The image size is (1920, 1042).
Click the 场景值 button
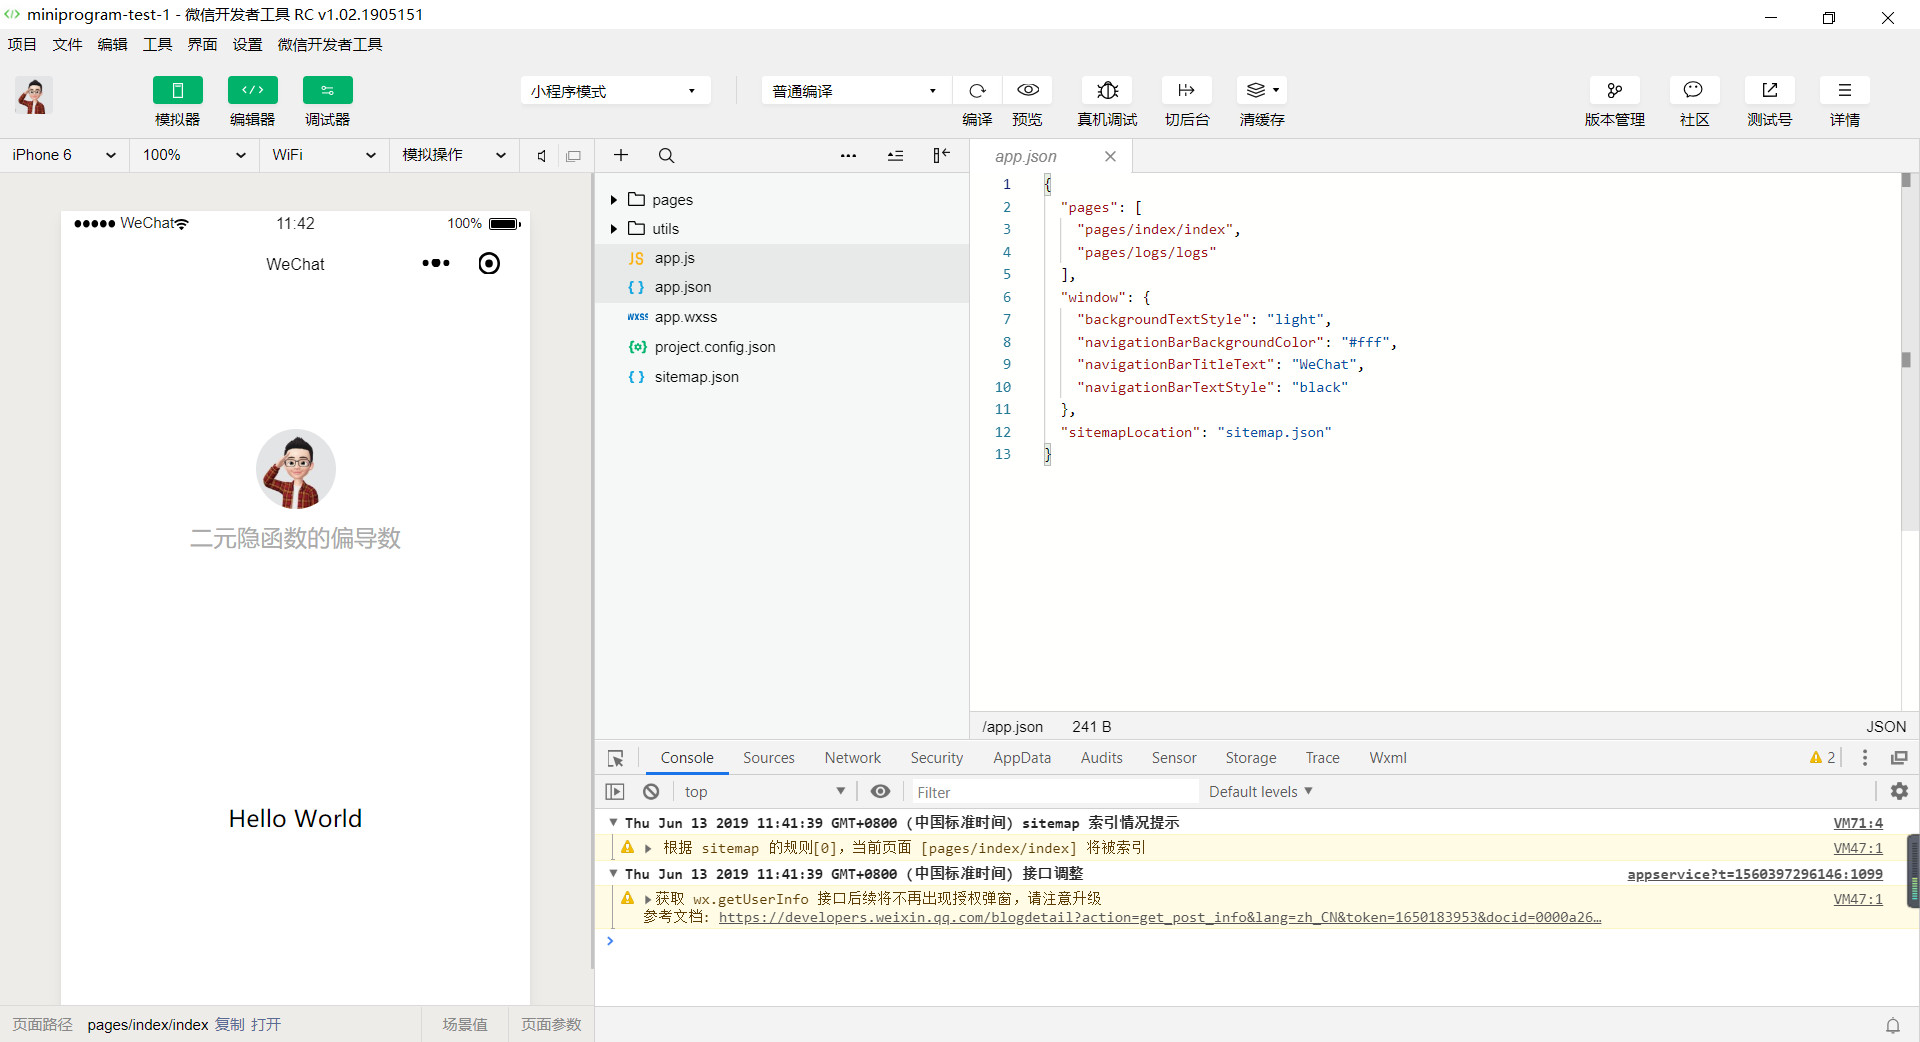465,1024
